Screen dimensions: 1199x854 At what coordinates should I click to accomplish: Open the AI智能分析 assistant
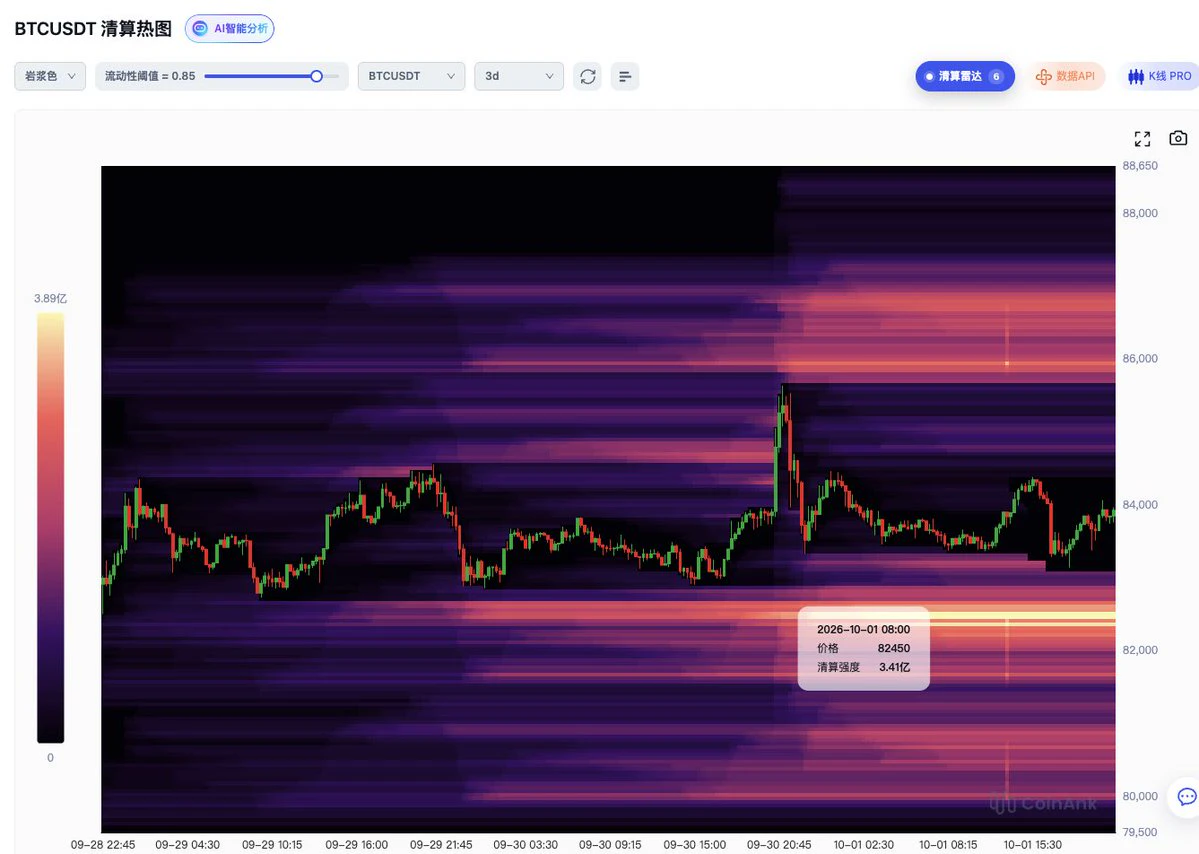point(229,28)
